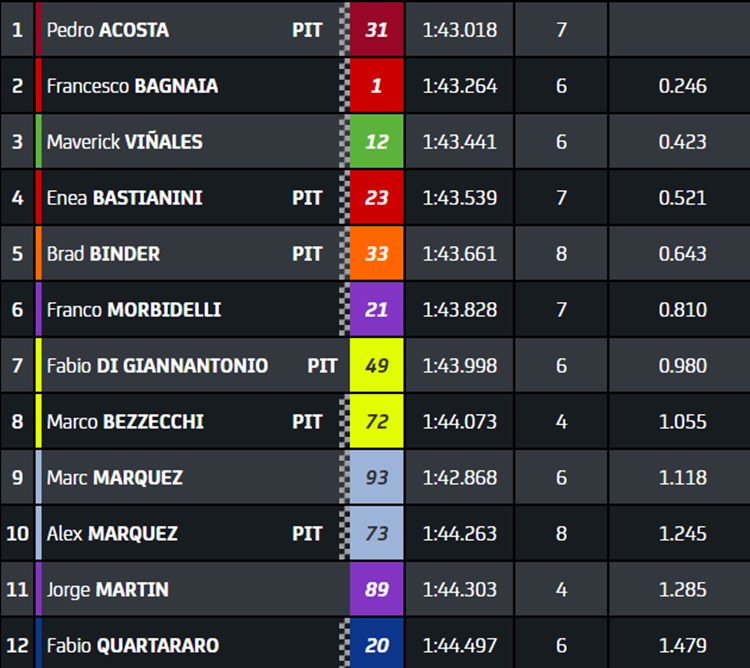Click the blue number 20 badge
This screenshot has width=750, height=668.
[x=376, y=645]
